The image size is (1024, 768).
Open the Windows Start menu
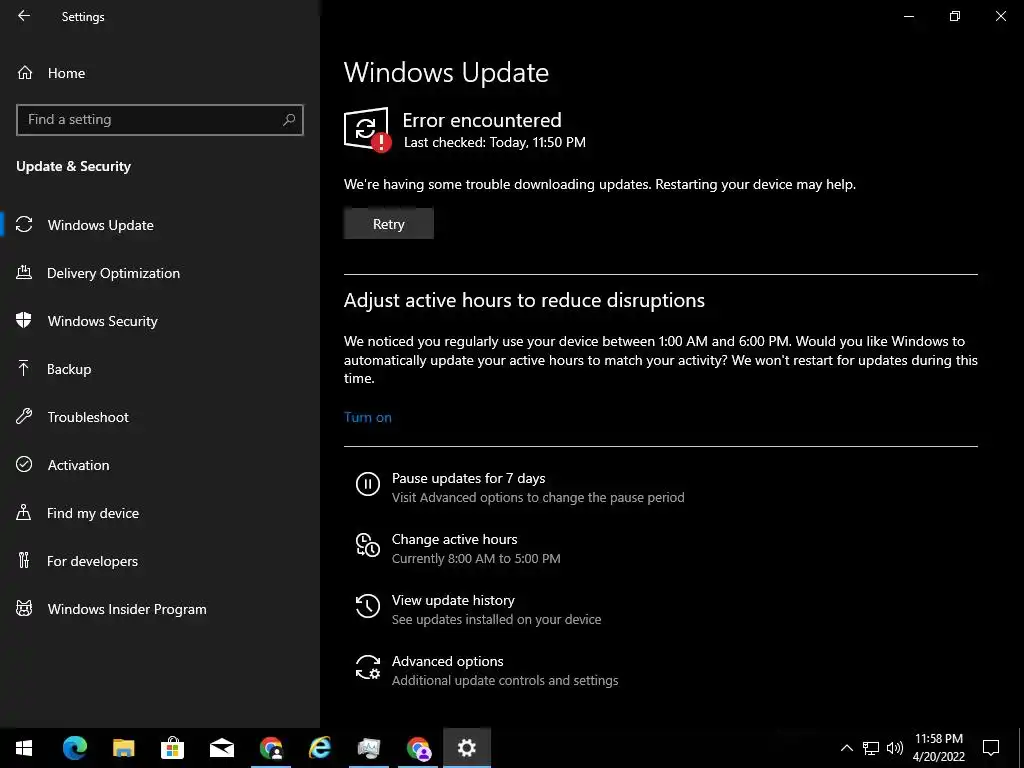point(24,748)
